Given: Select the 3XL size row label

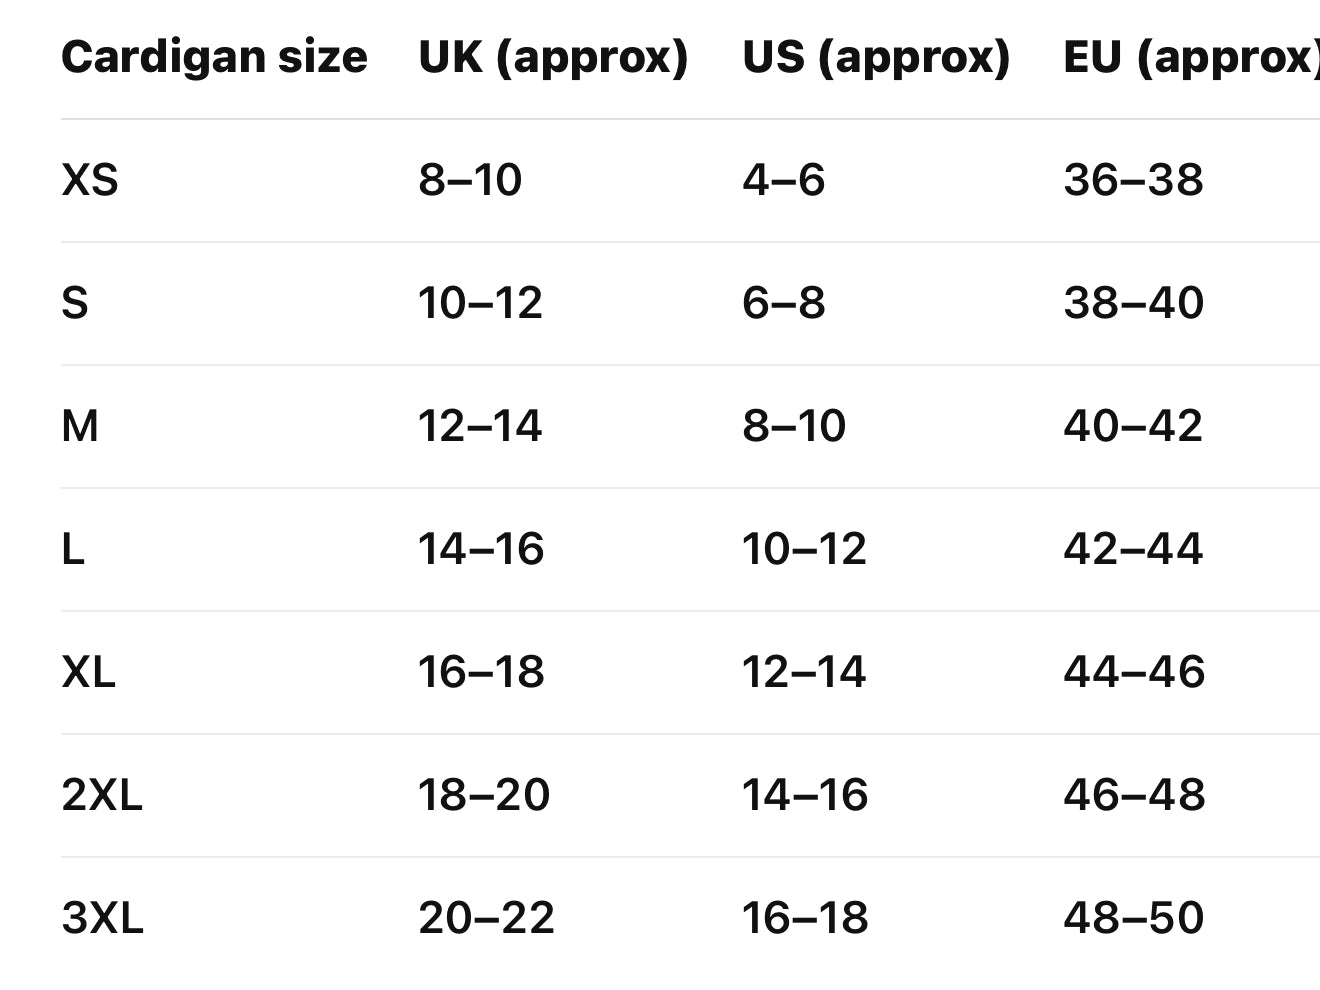Looking at the screenshot, I should coord(102,918).
